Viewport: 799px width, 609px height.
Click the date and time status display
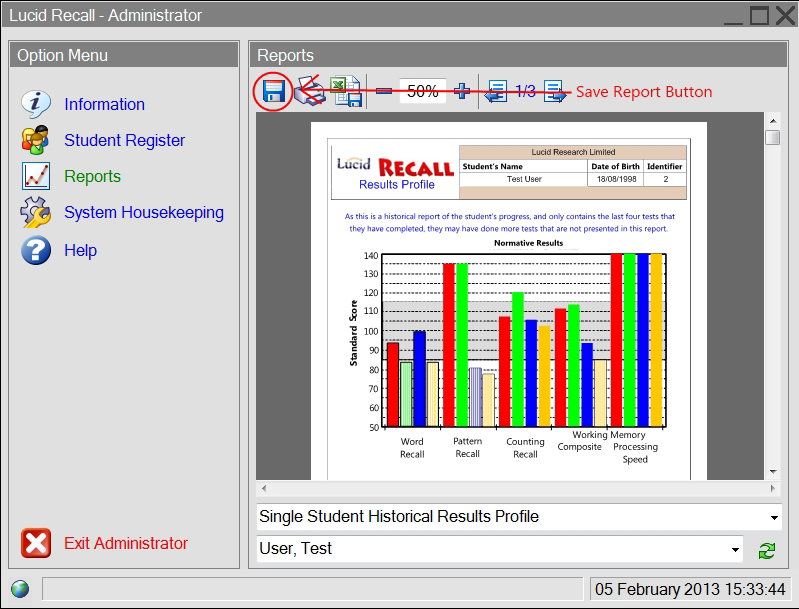(690, 589)
